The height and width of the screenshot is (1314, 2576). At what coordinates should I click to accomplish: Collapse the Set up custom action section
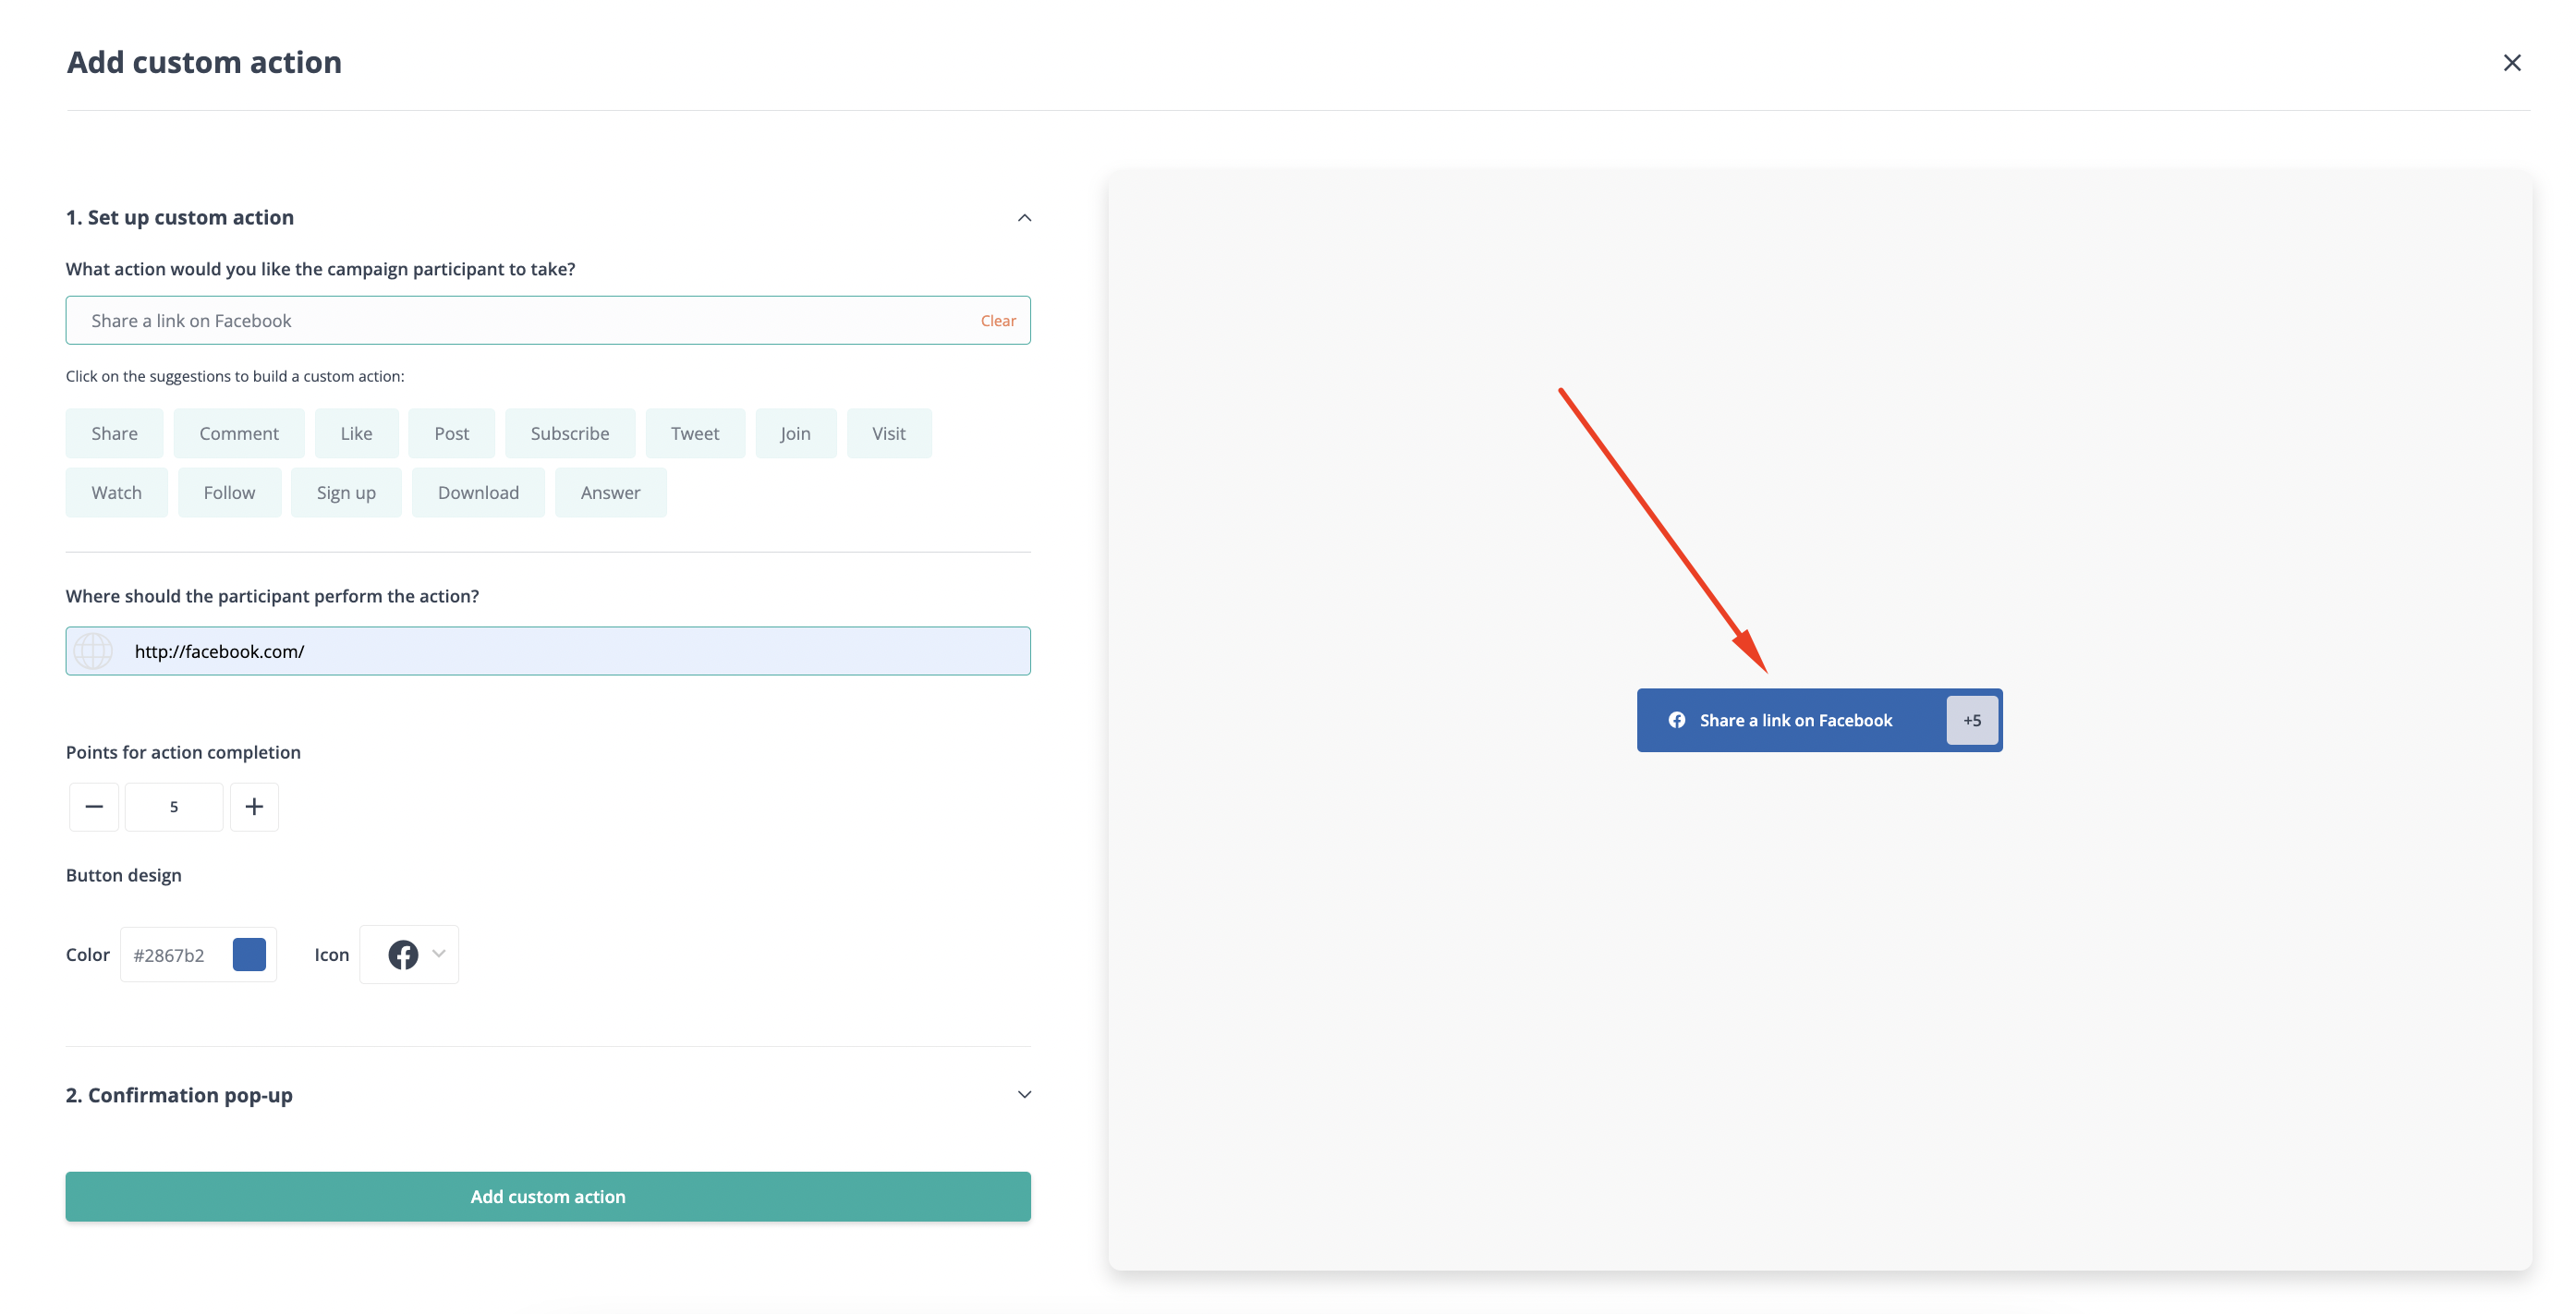pyautogui.click(x=1024, y=218)
